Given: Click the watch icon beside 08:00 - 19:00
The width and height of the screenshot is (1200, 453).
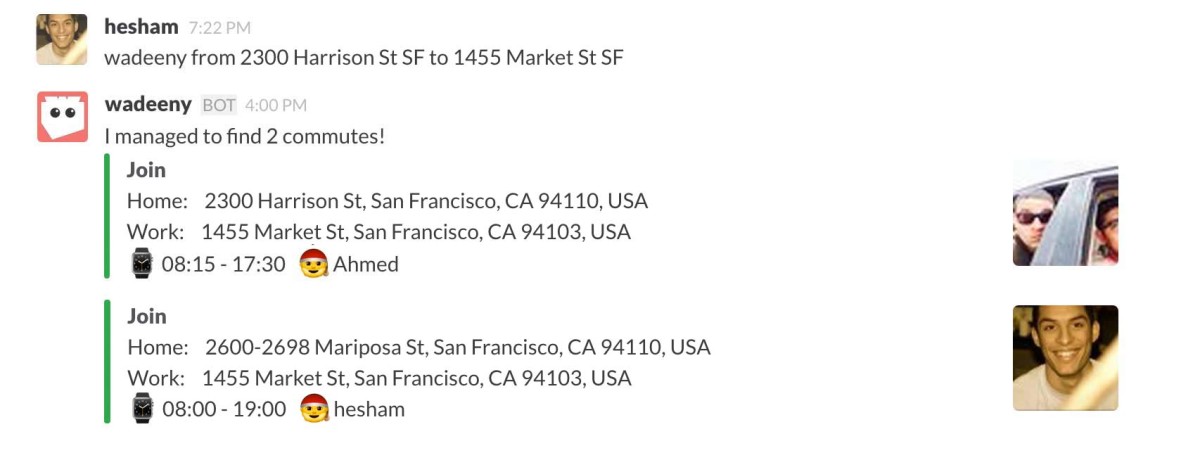Looking at the screenshot, I should tap(142, 408).
